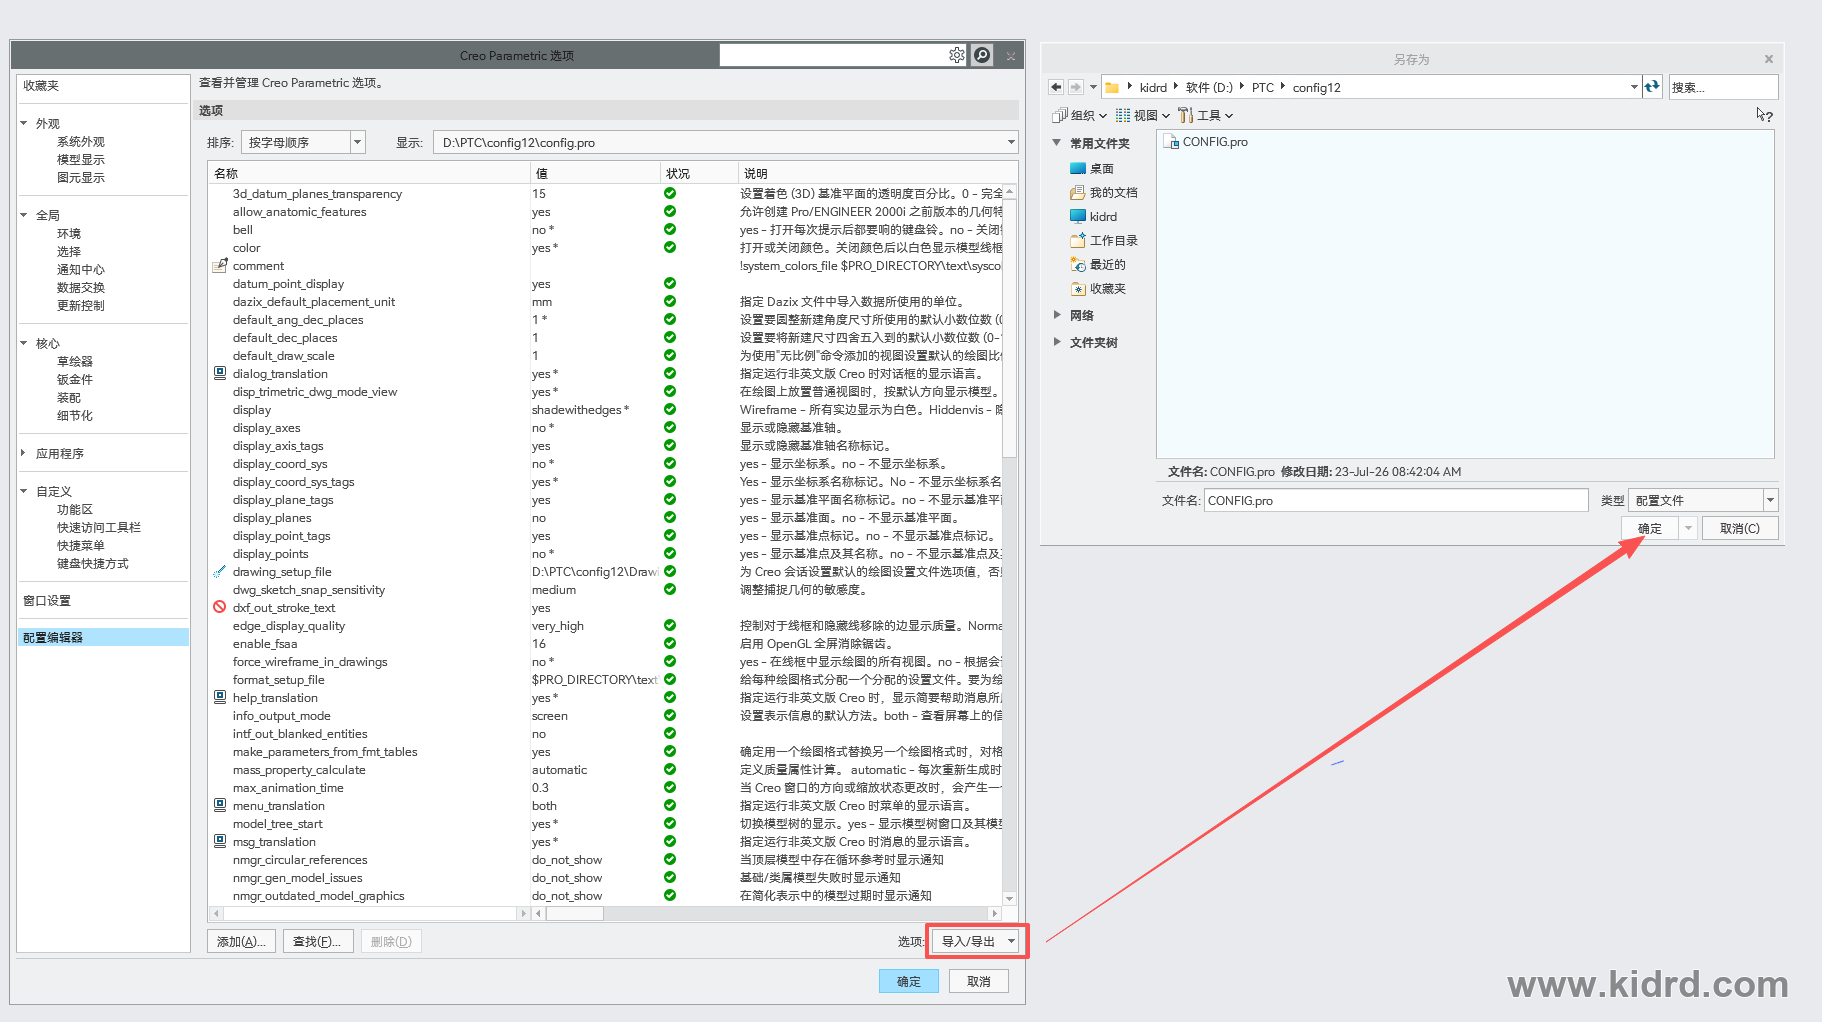Select 配置编辑器 in the left panel
Viewport: 1822px width, 1022px height.
104,637
